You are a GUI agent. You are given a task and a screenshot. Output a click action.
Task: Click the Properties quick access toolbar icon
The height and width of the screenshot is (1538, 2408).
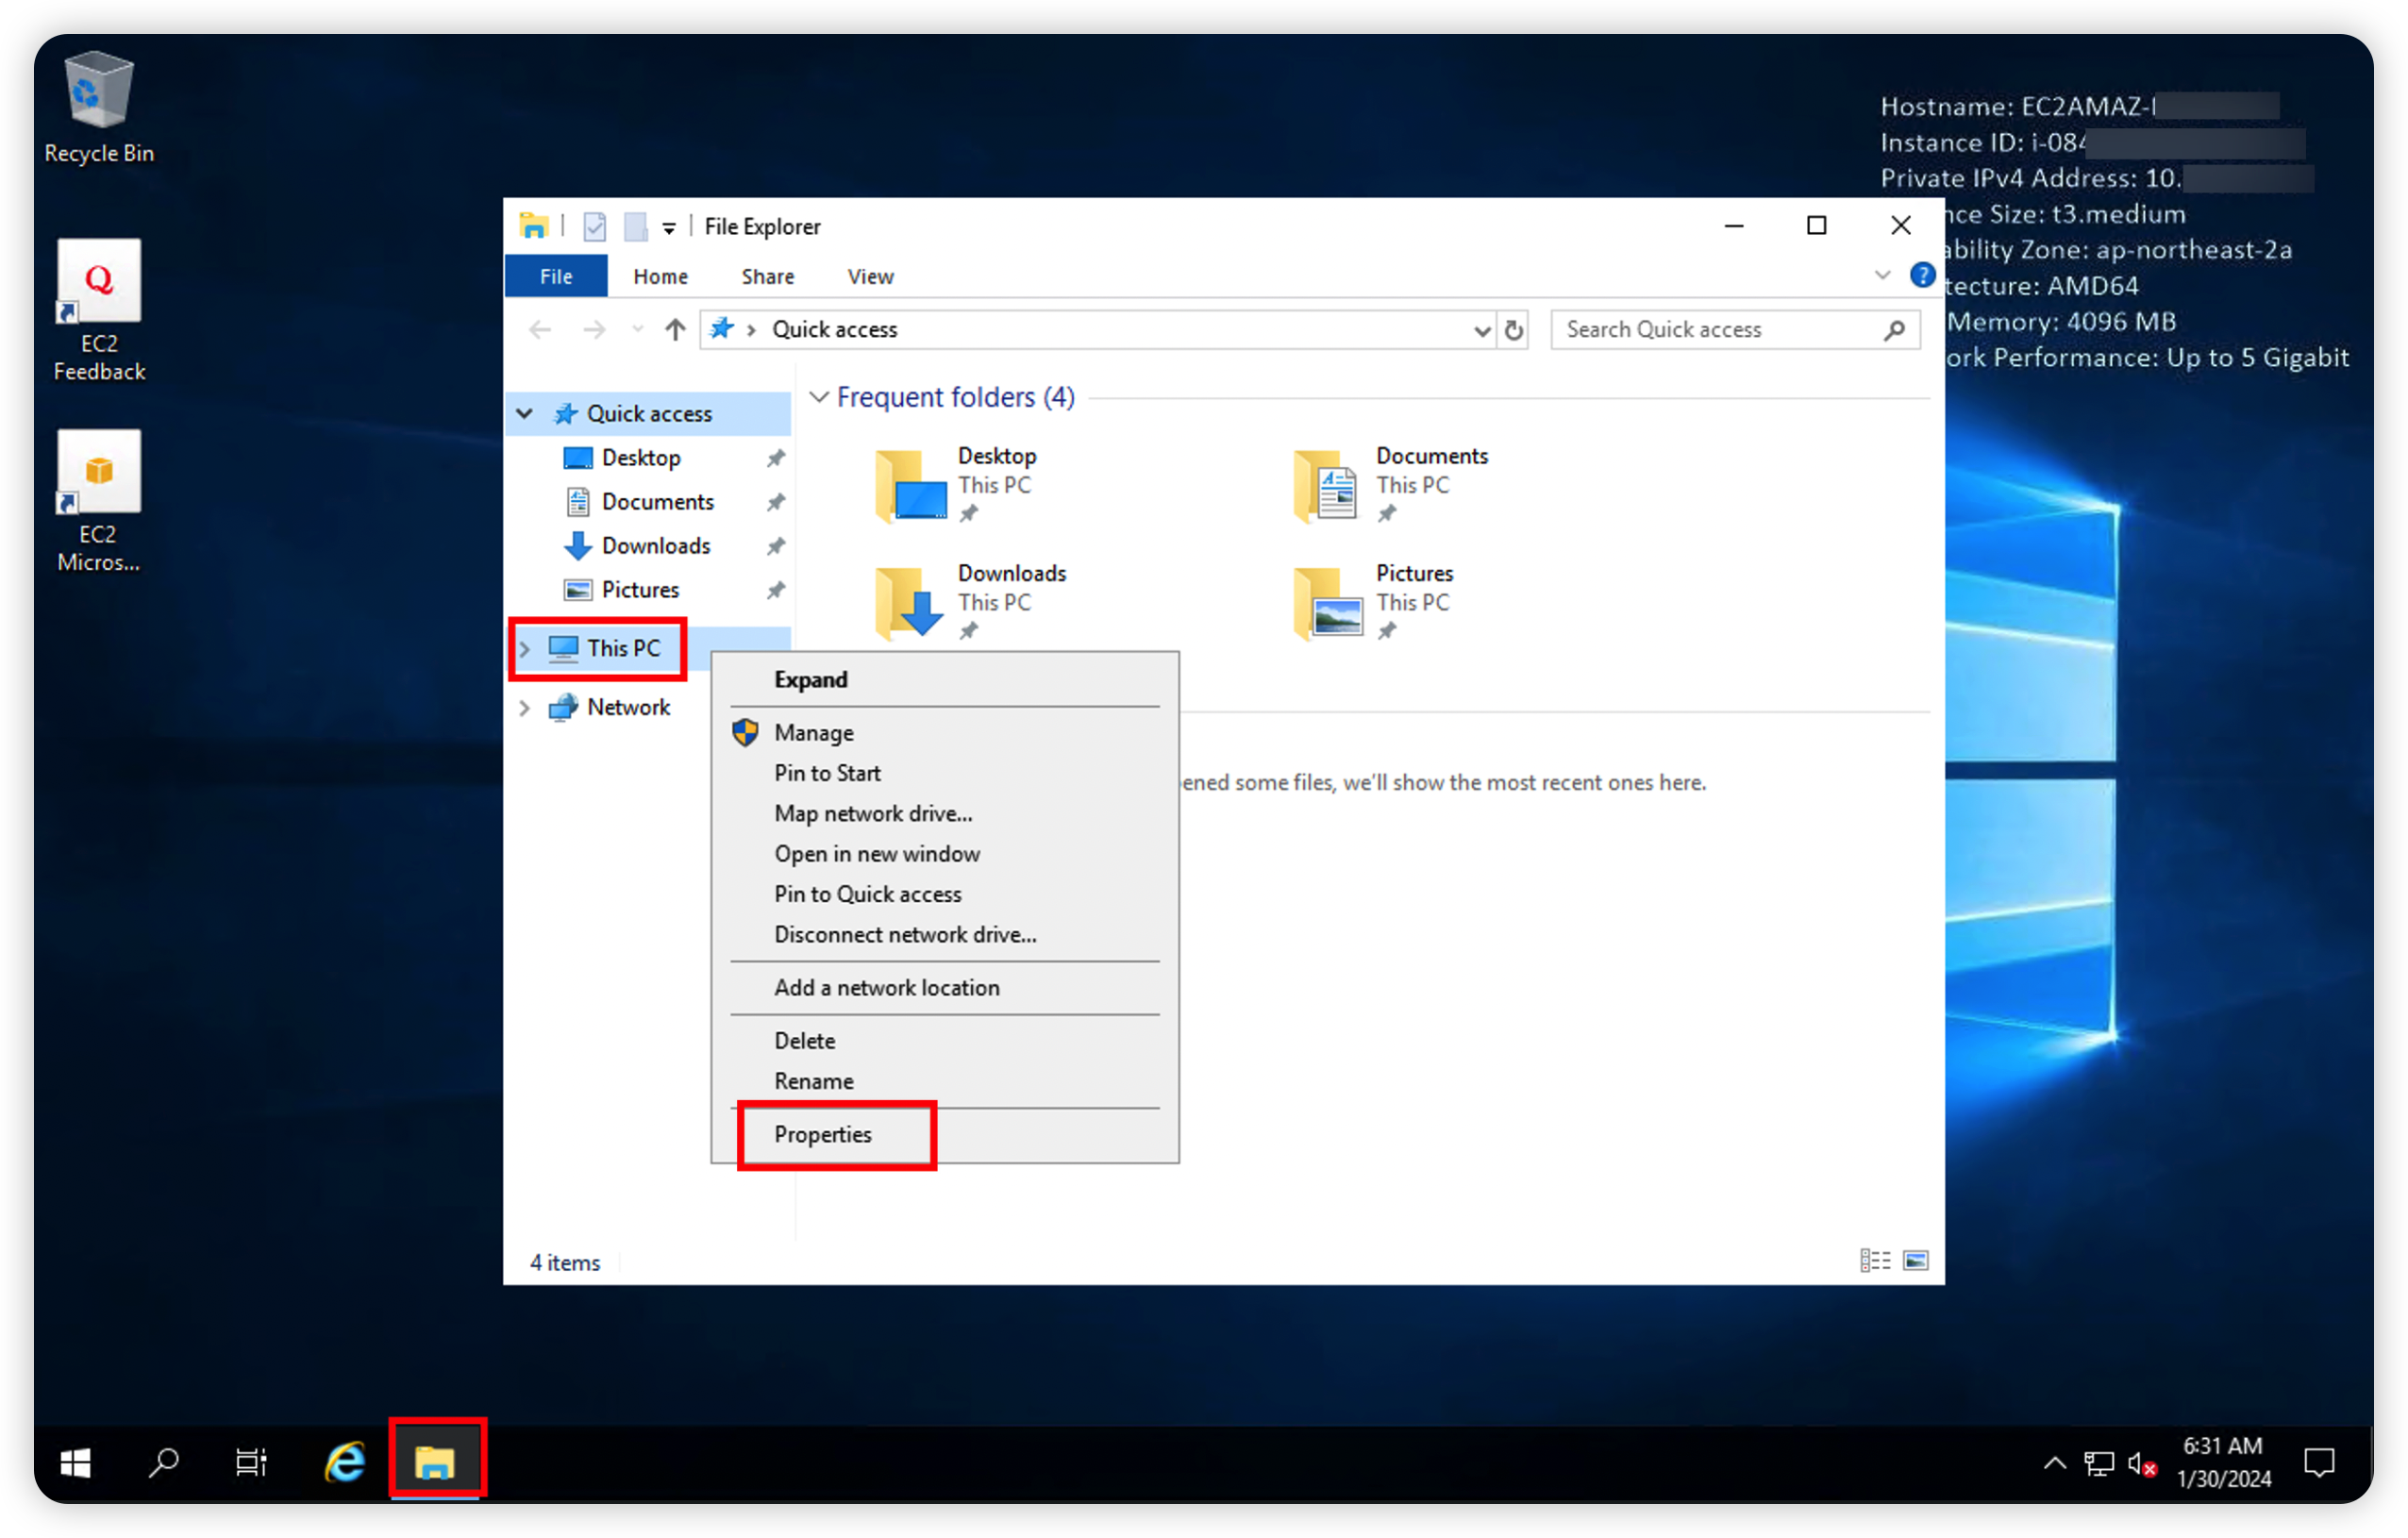point(594,227)
